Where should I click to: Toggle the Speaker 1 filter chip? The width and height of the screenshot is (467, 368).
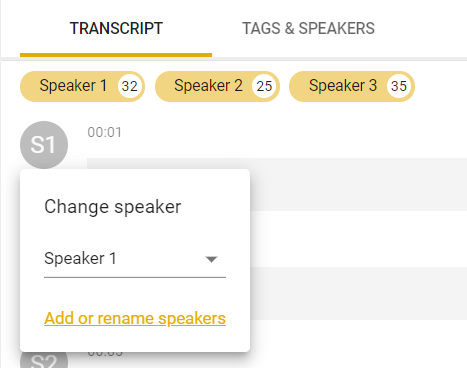pos(82,86)
